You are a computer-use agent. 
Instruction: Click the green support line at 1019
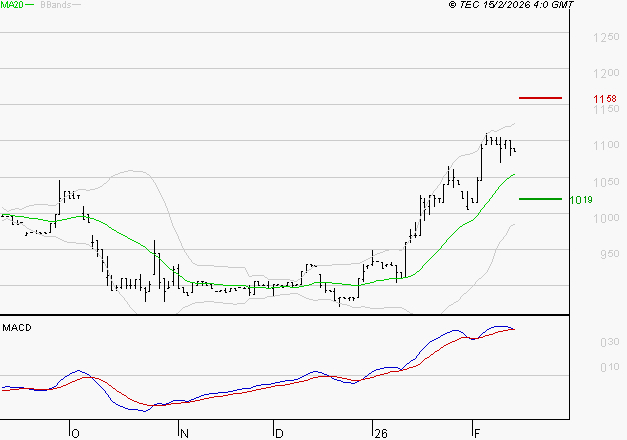(x=540, y=199)
